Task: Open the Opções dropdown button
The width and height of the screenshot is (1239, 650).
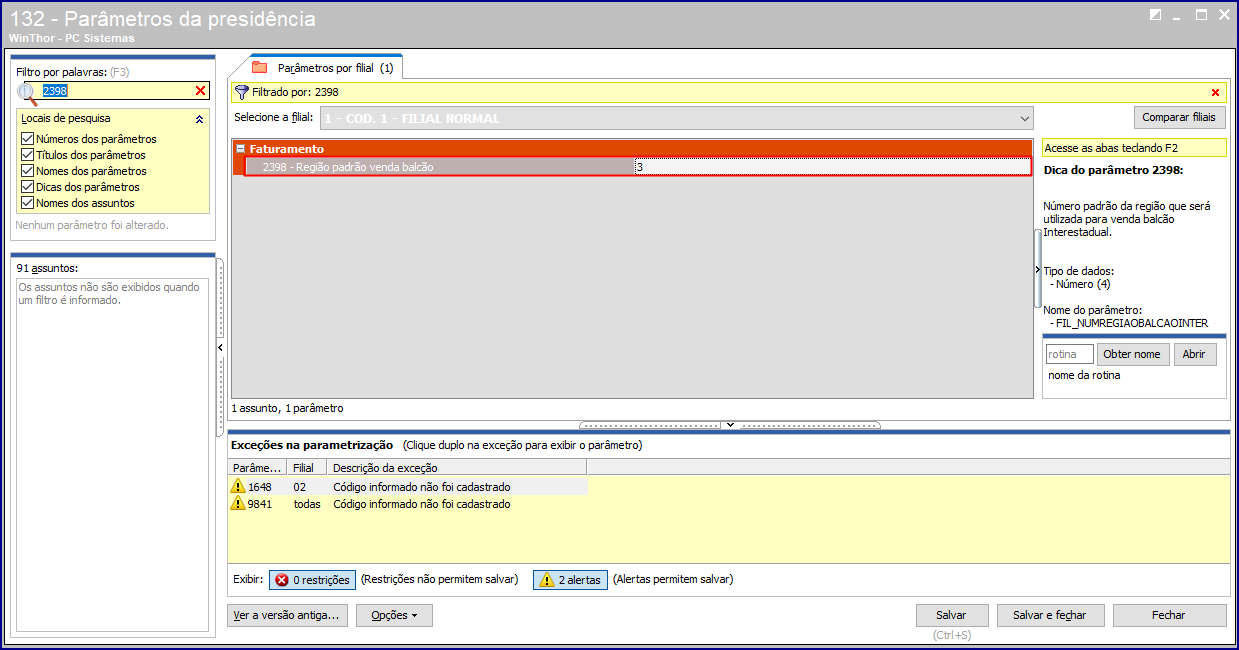Action: click(x=394, y=615)
